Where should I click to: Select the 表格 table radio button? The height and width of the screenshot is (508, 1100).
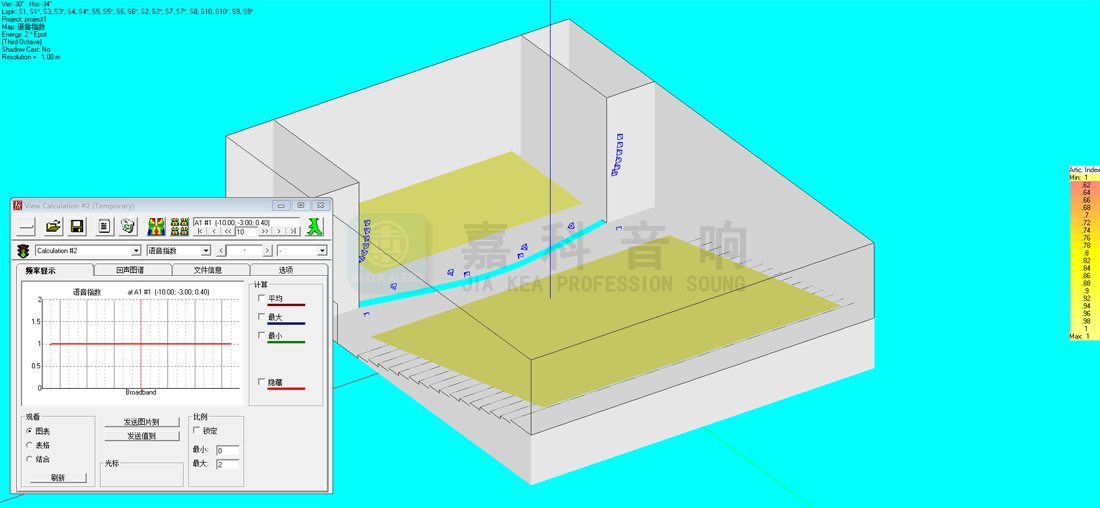(30, 445)
